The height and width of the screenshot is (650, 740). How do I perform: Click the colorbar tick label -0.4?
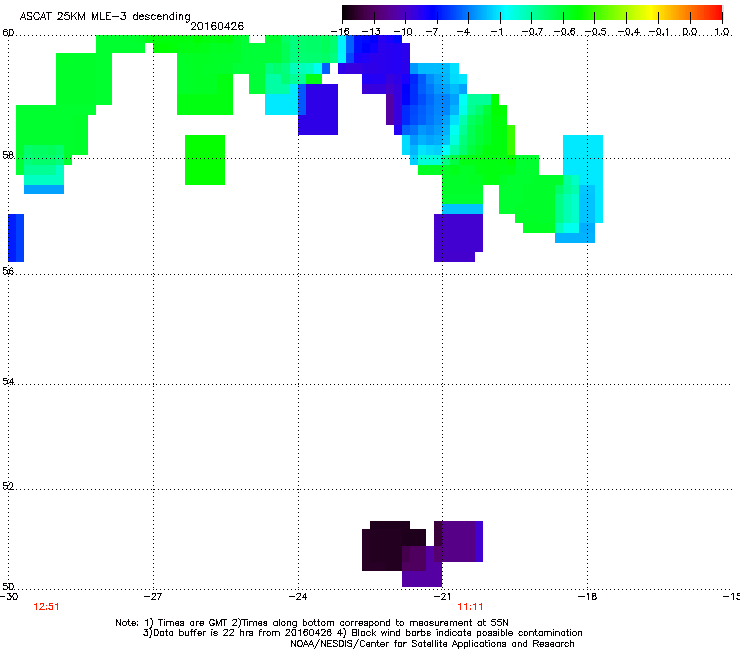pyautogui.click(x=628, y=32)
